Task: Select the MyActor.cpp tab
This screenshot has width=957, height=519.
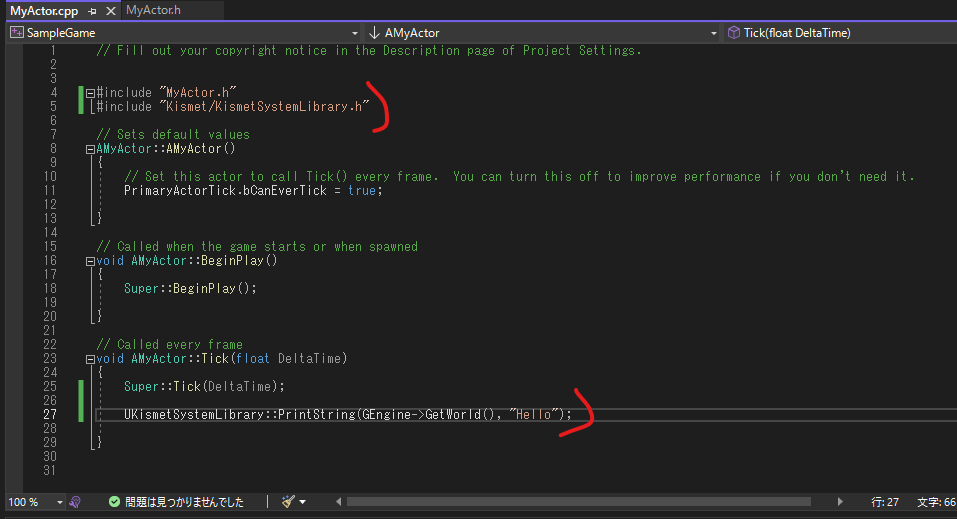Action: pos(44,11)
